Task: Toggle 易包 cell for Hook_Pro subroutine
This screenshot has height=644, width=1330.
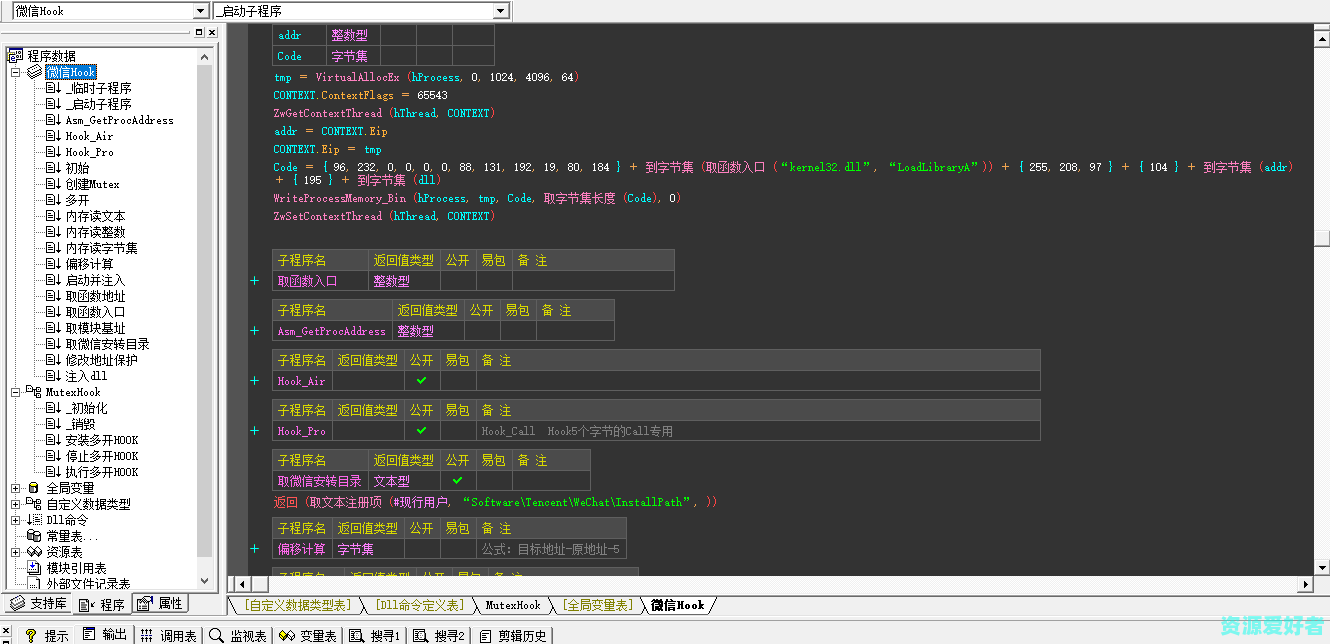Action: coord(458,431)
